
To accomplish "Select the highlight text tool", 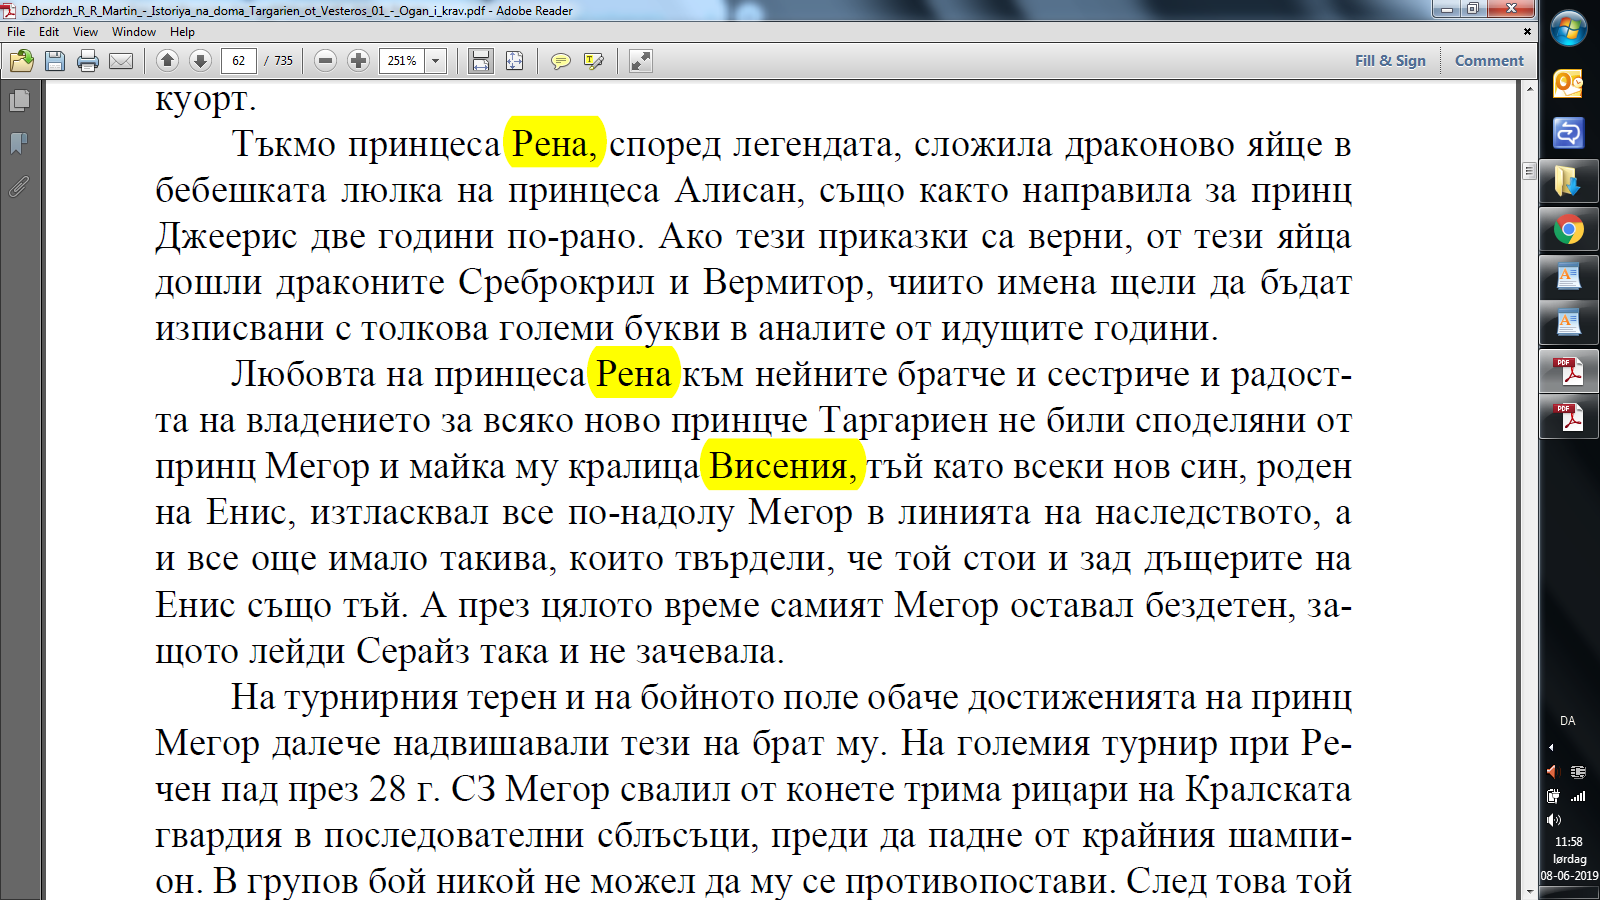I will point(594,61).
